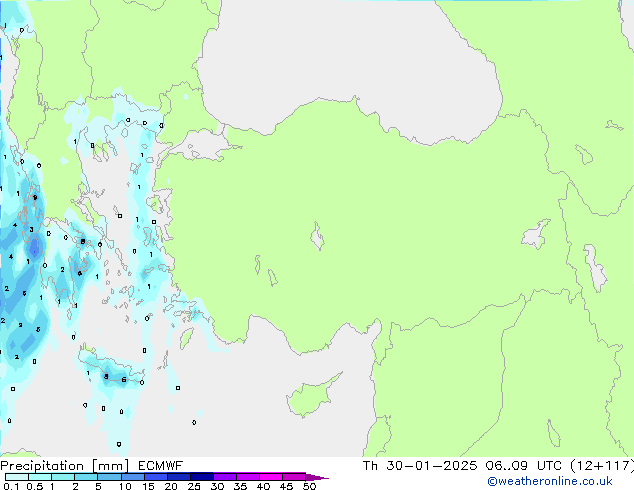
Task: Click Lake Tuz in central Turkey
Action: click(x=318, y=238)
